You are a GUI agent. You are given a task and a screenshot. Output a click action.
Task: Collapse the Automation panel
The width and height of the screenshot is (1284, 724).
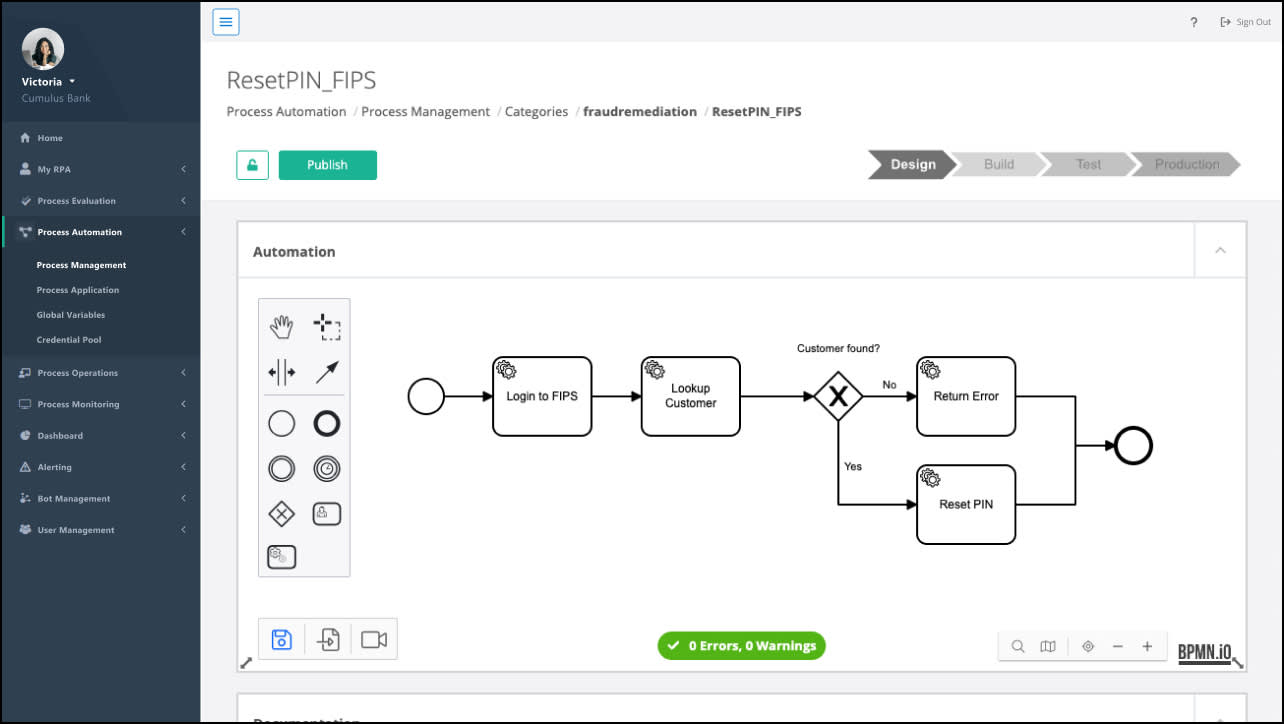tap(1220, 251)
